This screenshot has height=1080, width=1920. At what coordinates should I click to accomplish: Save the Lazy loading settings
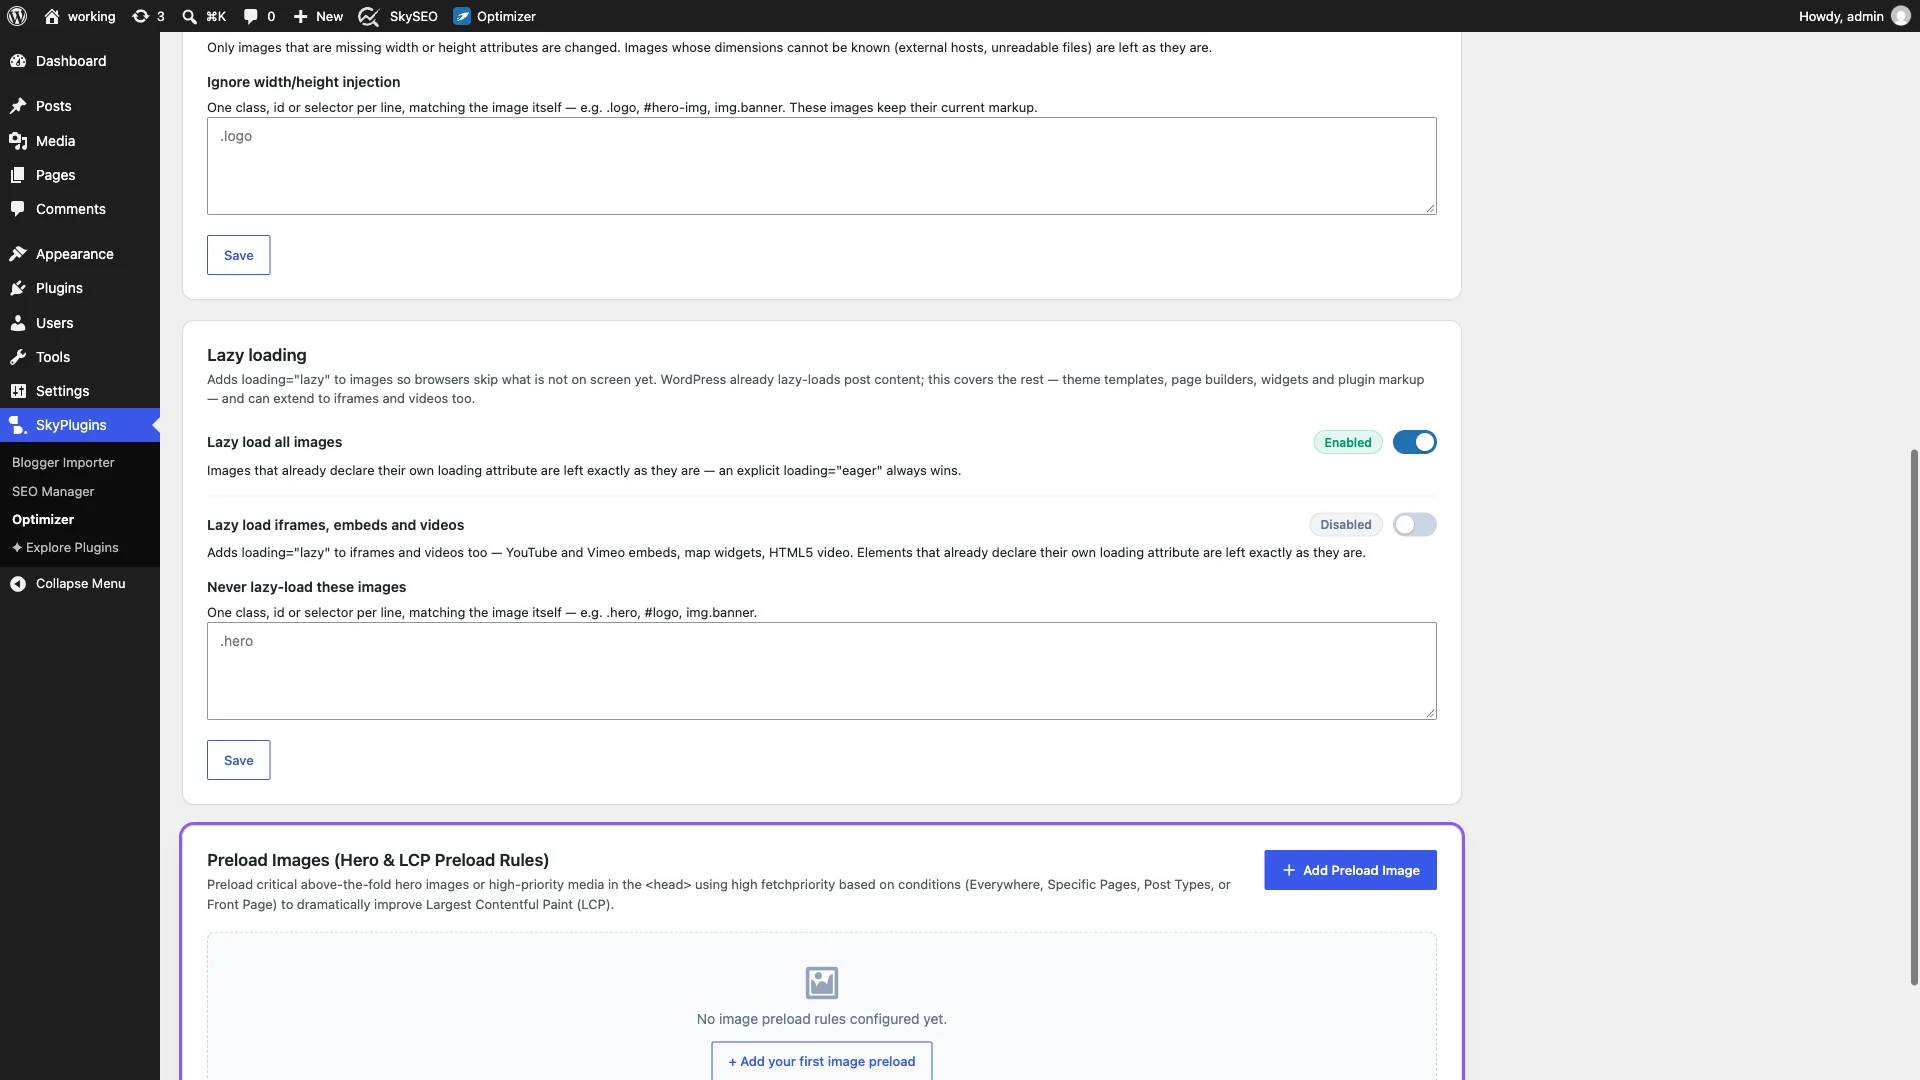238,760
